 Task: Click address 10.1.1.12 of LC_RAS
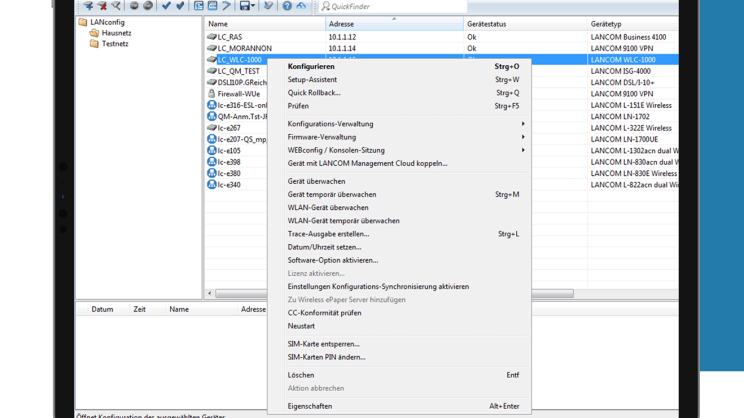point(342,37)
